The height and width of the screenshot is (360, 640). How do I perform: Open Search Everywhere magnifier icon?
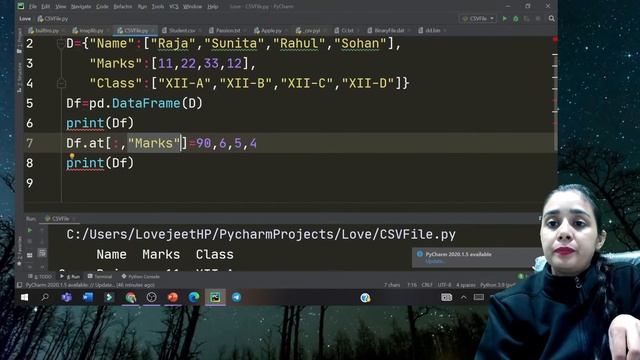pos(551,18)
